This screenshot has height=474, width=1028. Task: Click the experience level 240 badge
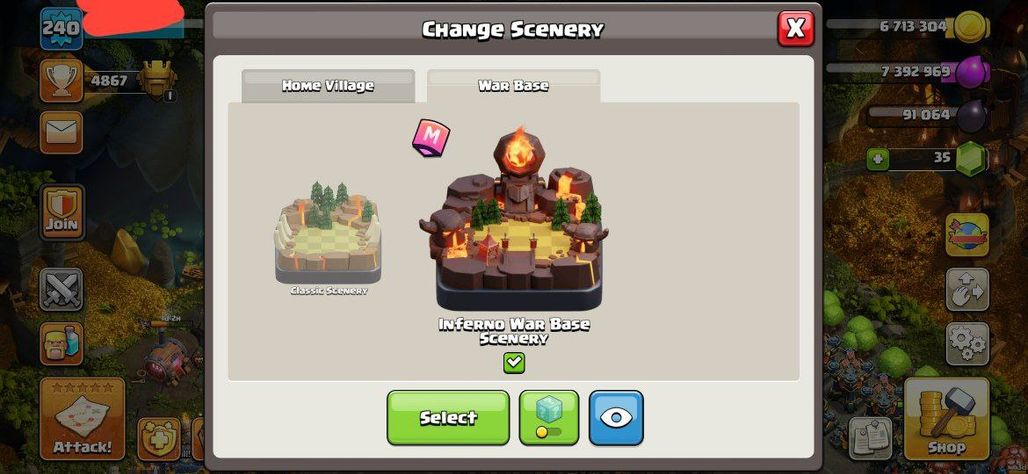point(62,28)
